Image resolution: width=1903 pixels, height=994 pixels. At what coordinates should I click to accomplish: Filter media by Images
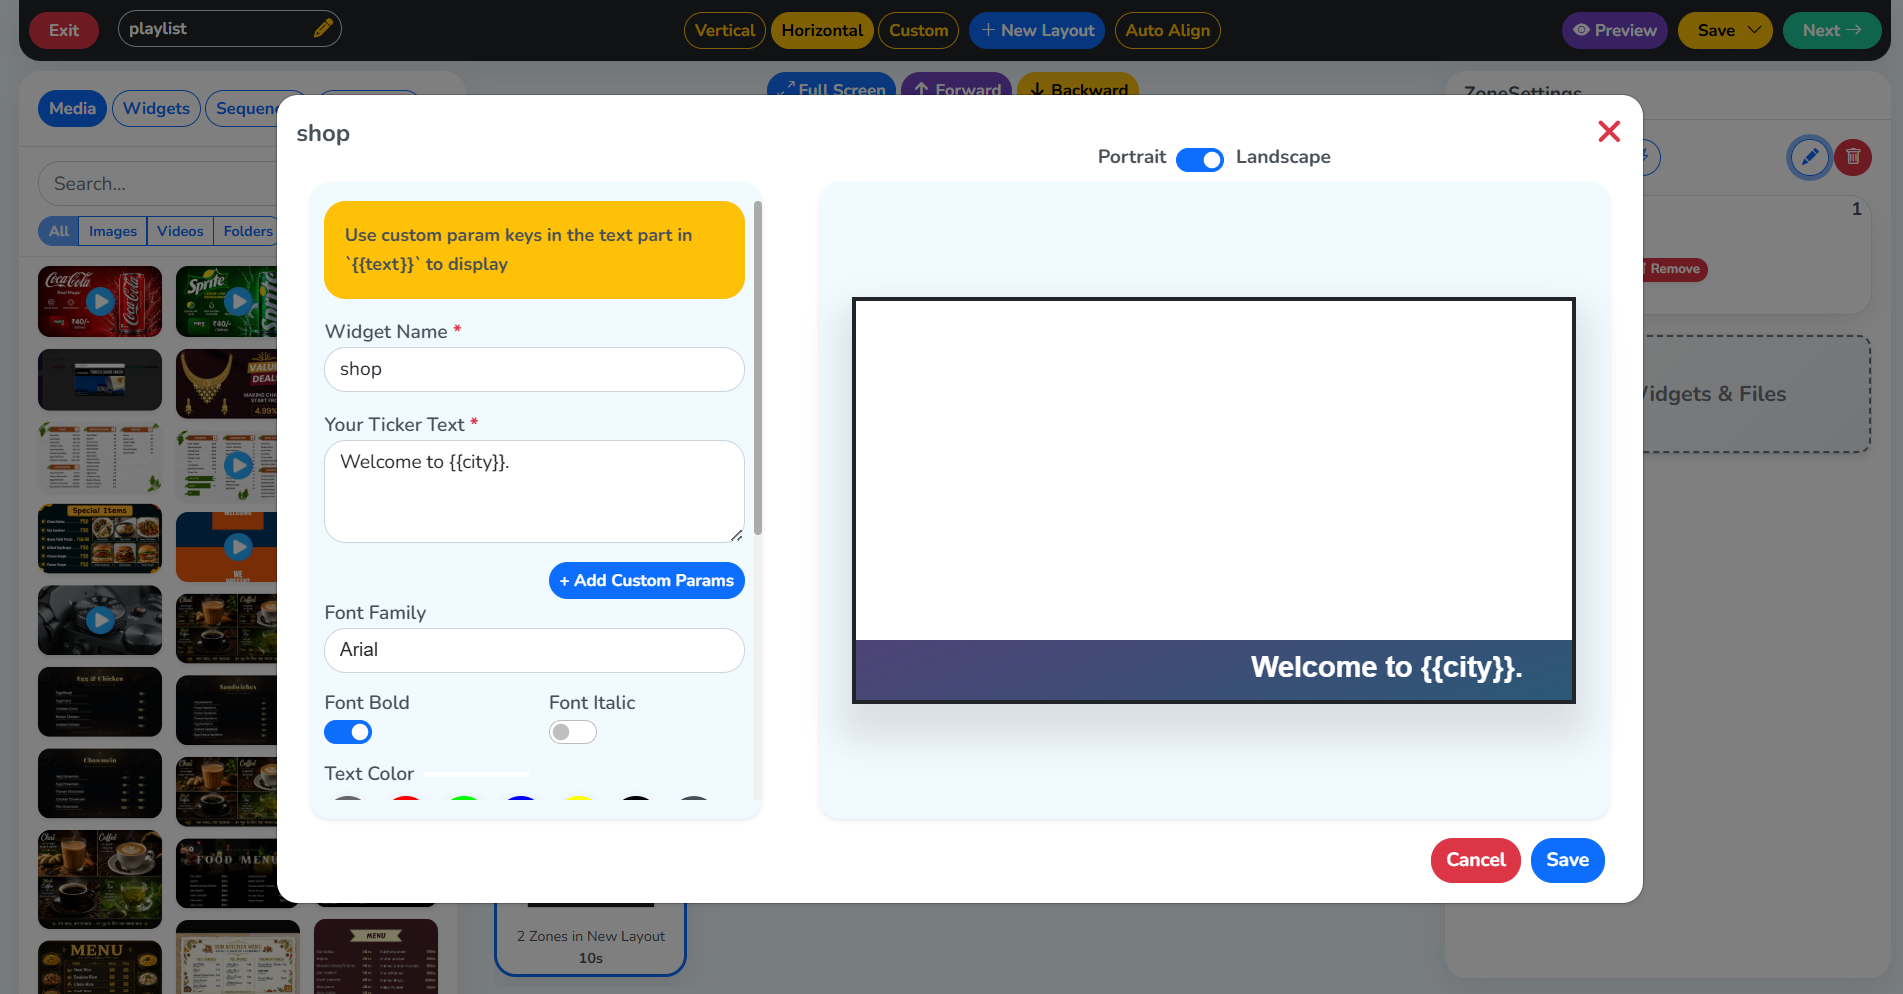[x=113, y=231]
